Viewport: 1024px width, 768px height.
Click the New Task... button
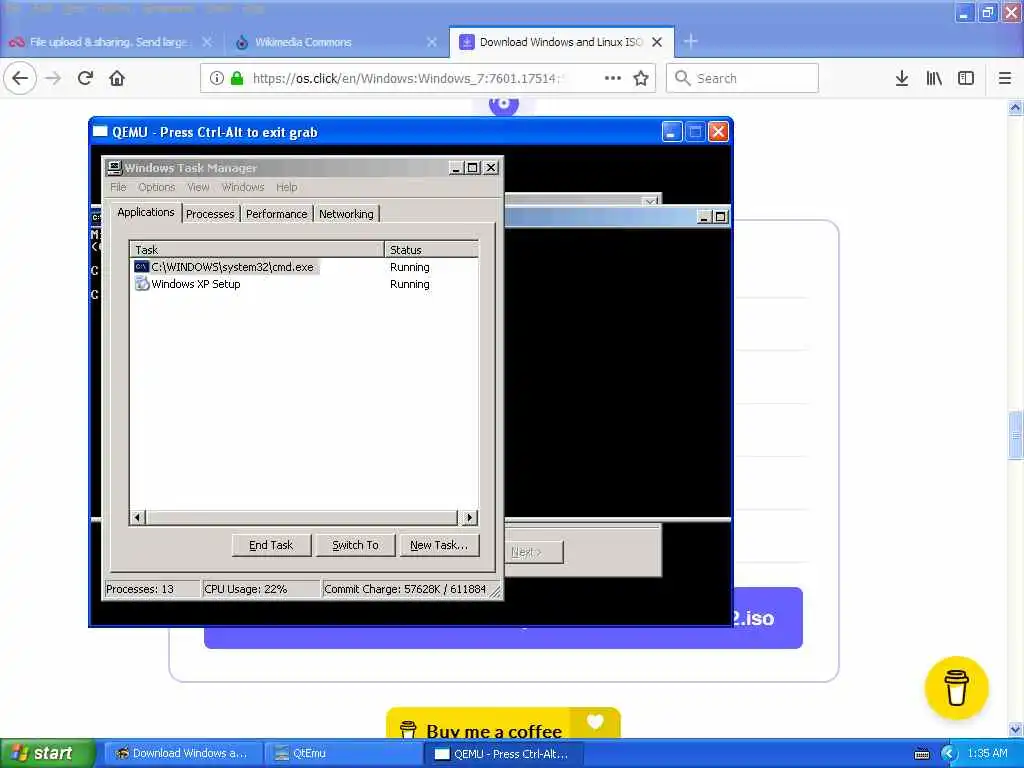coord(439,545)
